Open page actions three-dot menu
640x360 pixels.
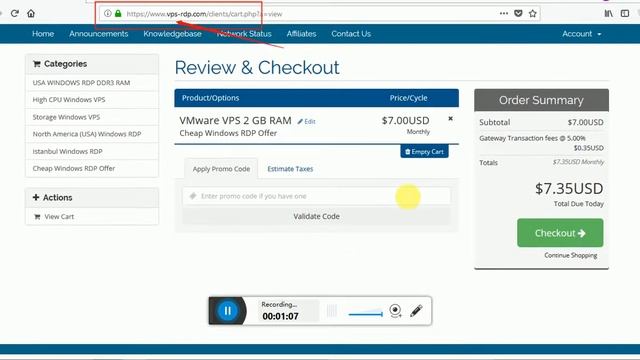point(504,13)
